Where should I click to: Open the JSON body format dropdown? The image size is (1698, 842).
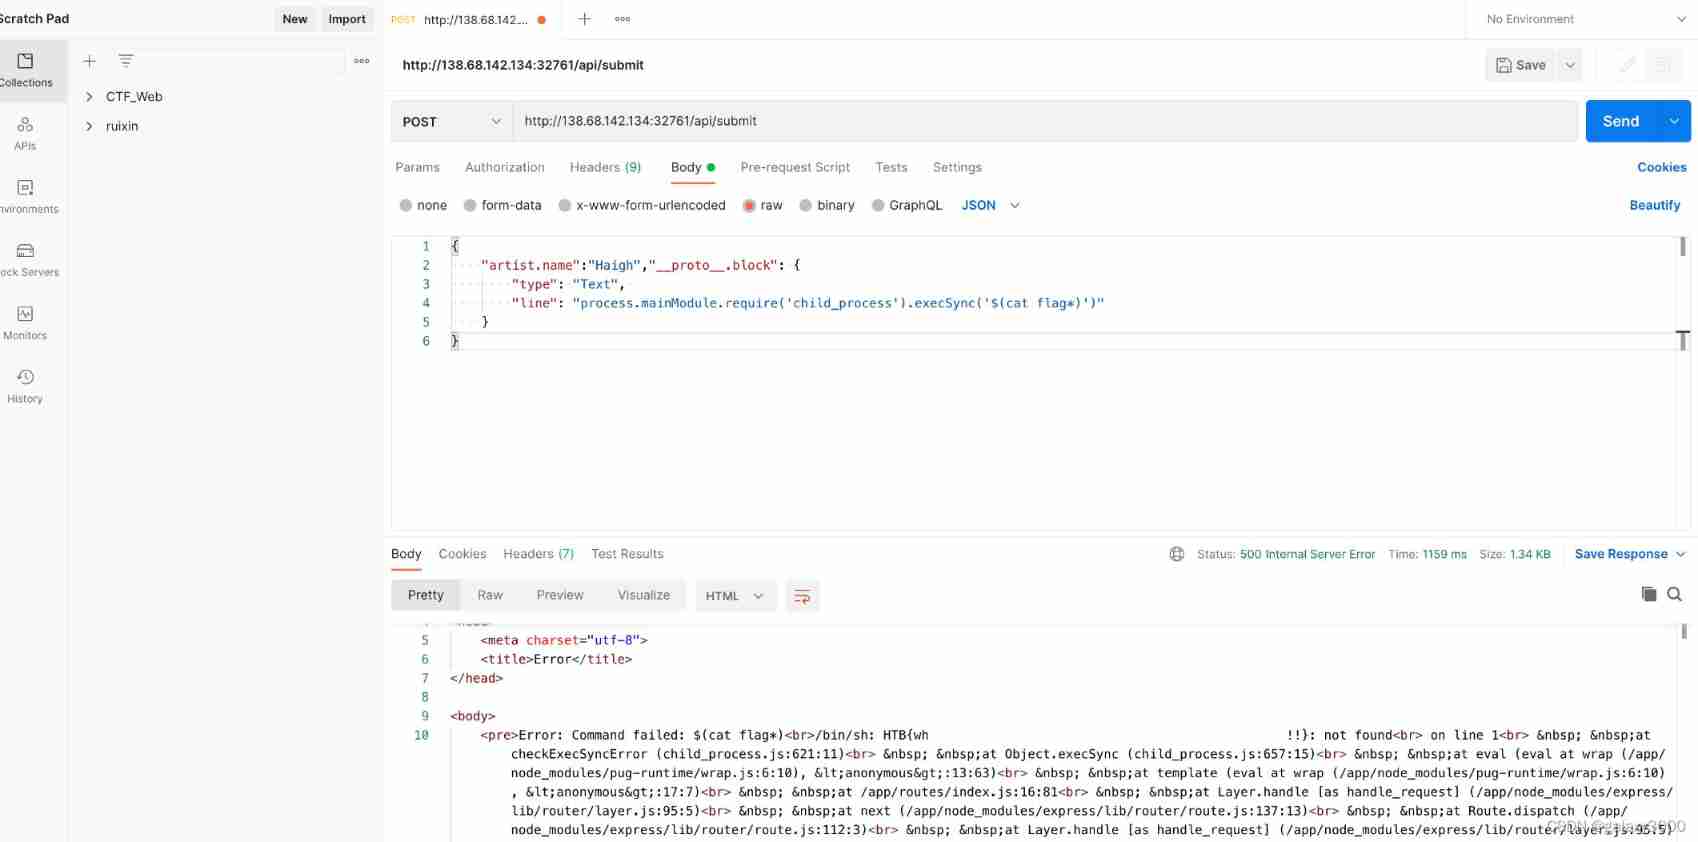pyautogui.click(x=991, y=205)
